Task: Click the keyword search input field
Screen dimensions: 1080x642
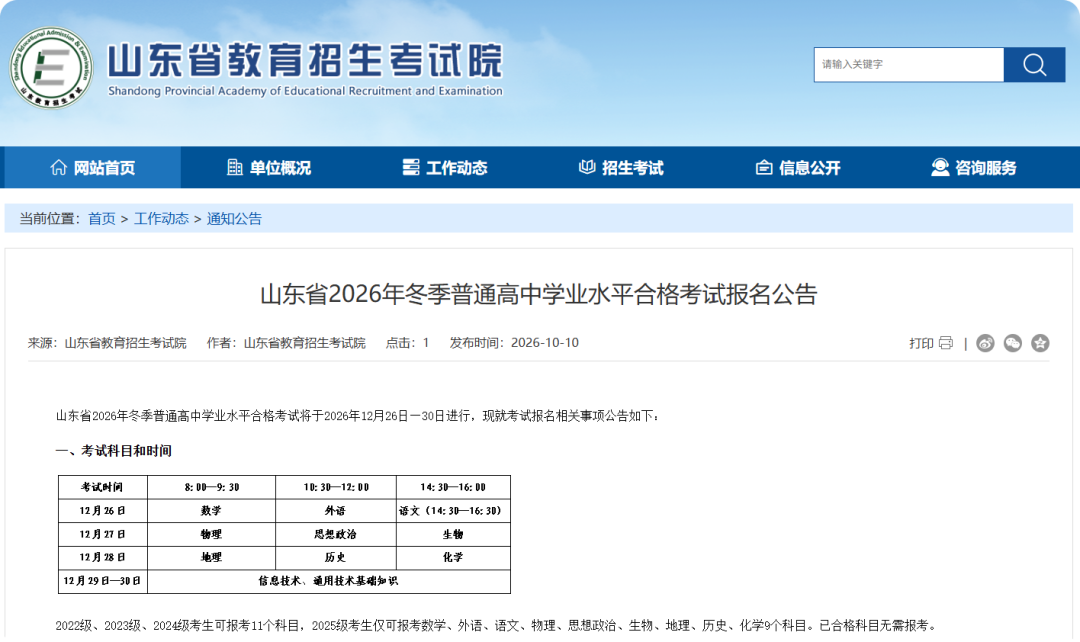Action: (908, 65)
